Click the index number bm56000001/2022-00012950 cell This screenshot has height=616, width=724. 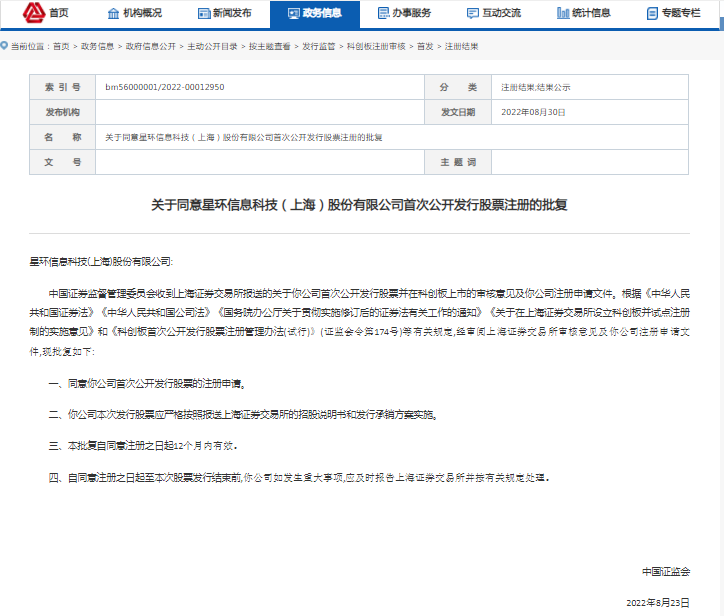165,87
